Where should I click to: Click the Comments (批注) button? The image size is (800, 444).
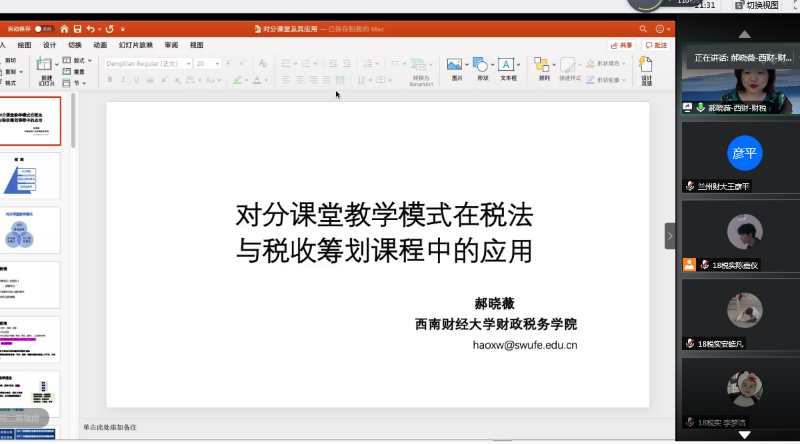pos(656,45)
